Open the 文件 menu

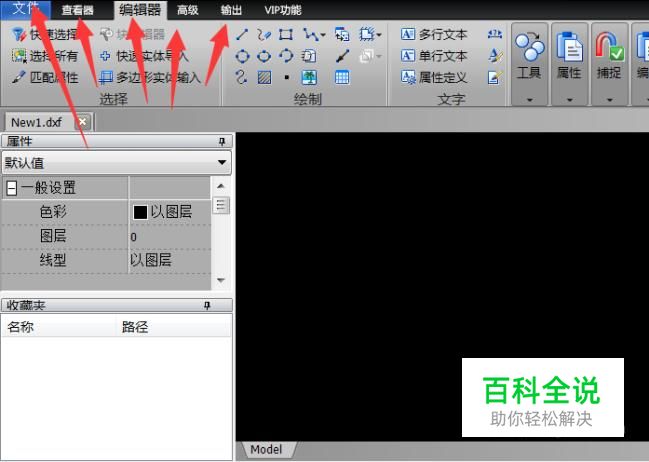(25, 9)
